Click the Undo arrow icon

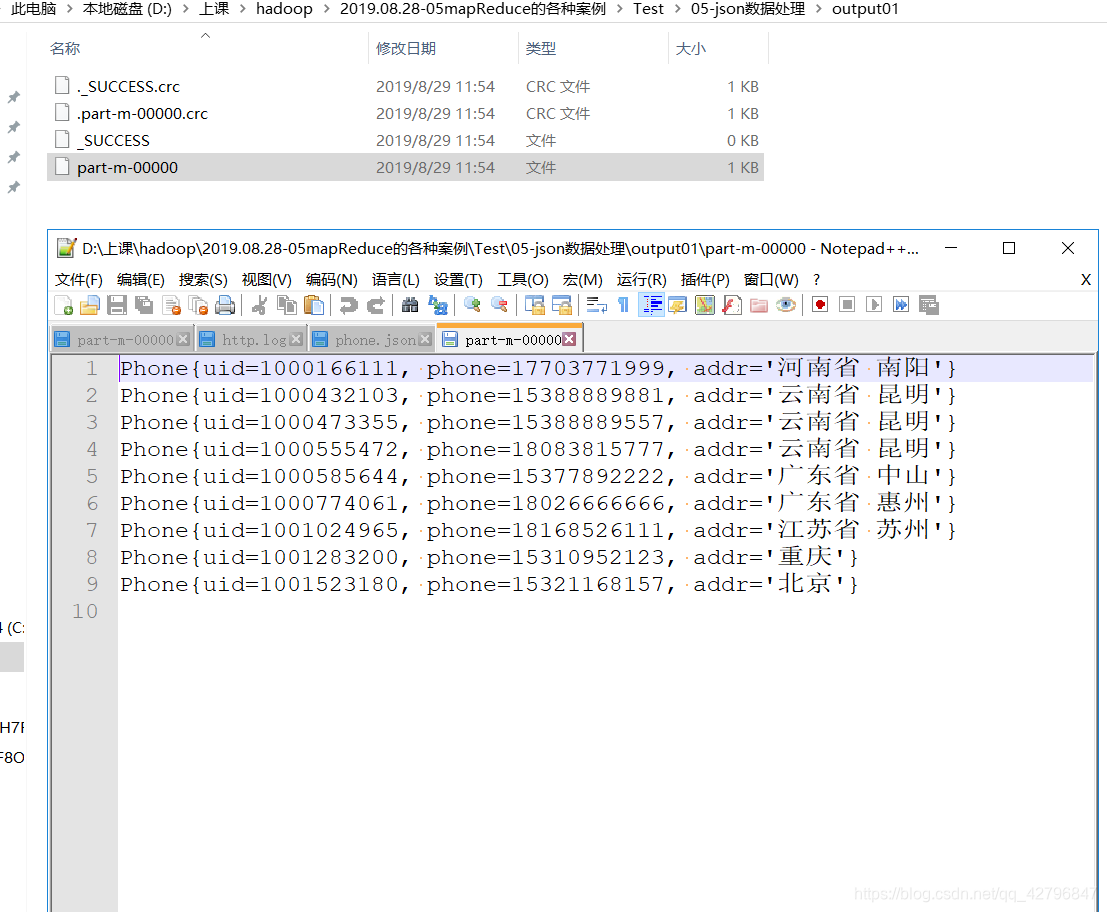[x=348, y=306]
